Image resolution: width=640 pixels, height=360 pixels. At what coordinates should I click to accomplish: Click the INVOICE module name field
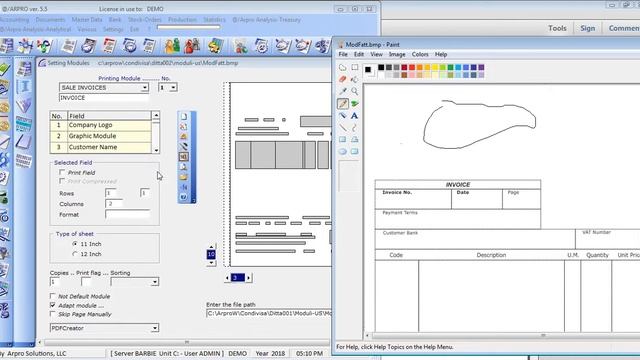pos(104,98)
